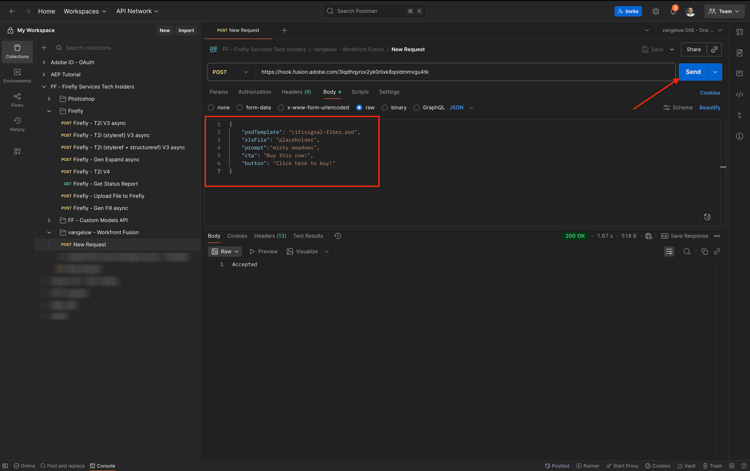Open the code snippet panel

739,95
